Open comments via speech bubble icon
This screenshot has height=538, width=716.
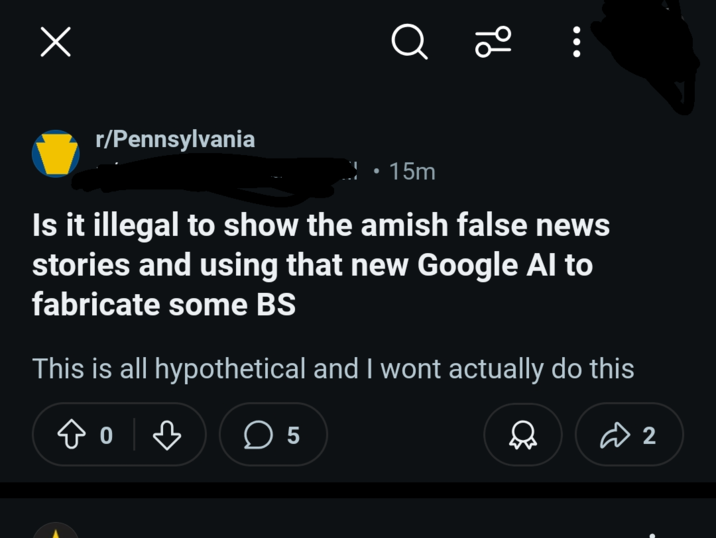pos(258,435)
